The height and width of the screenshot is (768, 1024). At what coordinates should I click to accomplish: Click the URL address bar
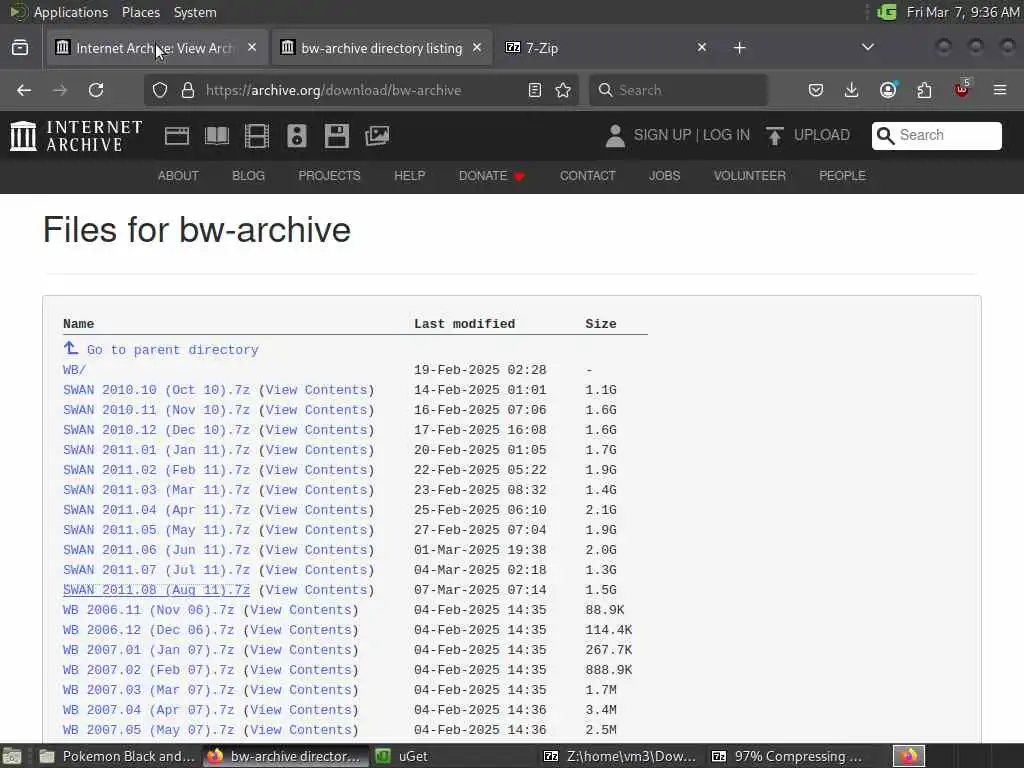tap(362, 90)
